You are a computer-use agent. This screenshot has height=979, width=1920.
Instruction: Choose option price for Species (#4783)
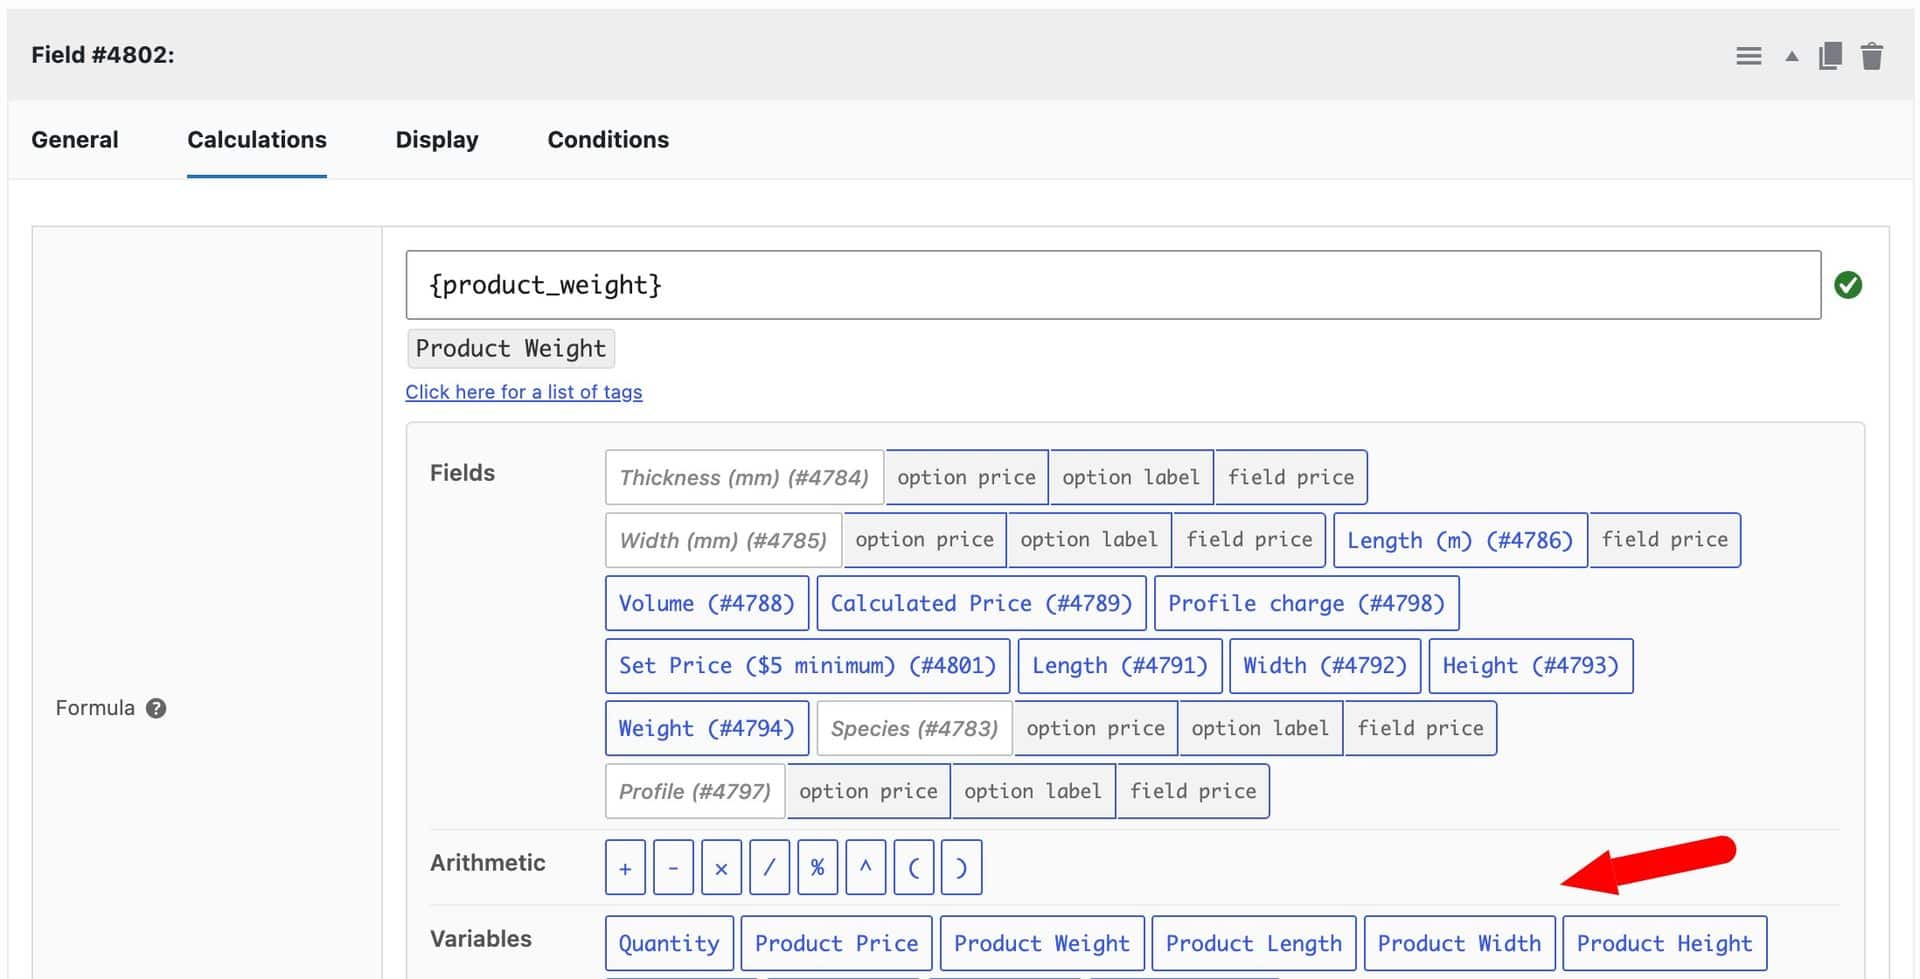tap(1095, 728)
